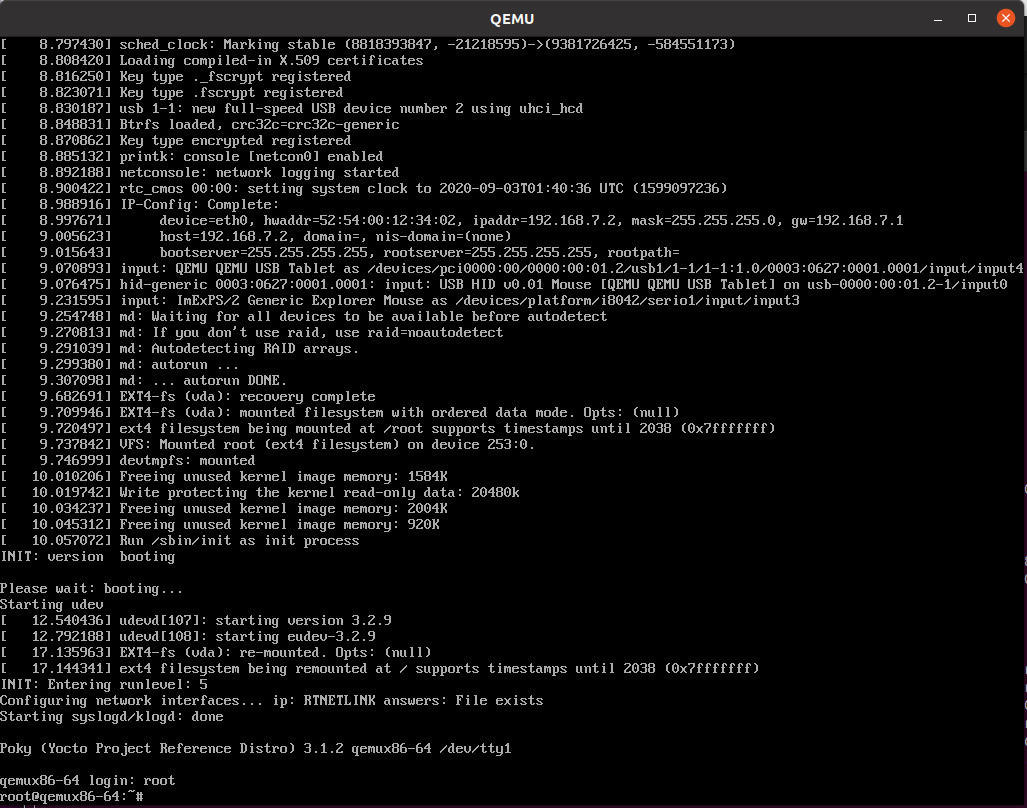
Task: Click 'Run /sbin/init as init process' line
Action: coord(180,541)
